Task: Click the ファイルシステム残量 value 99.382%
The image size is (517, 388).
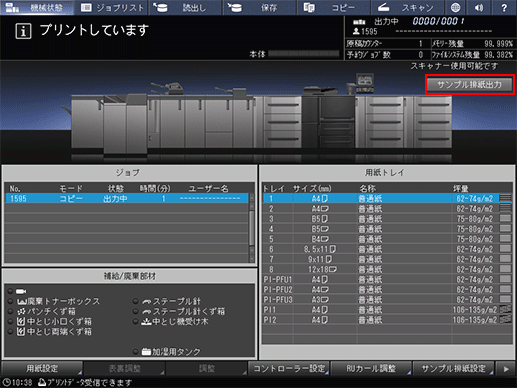Action: click(x=499, y=55)
